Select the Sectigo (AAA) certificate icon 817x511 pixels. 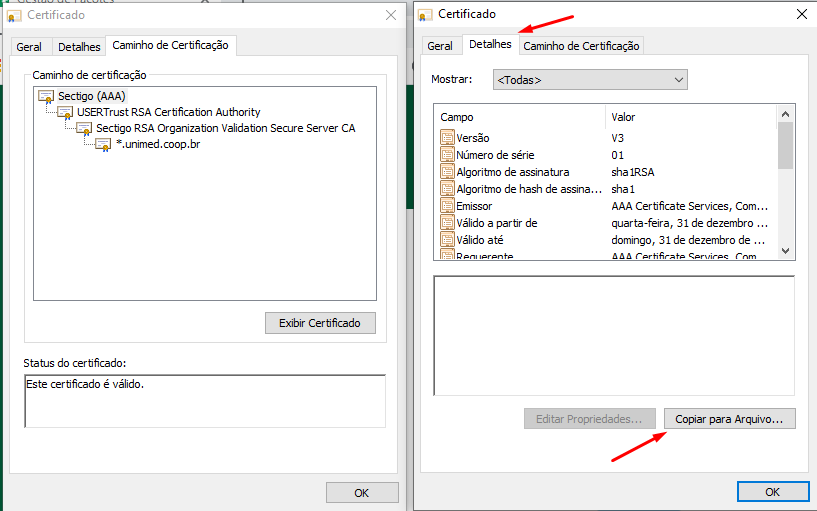pos(46,96)
